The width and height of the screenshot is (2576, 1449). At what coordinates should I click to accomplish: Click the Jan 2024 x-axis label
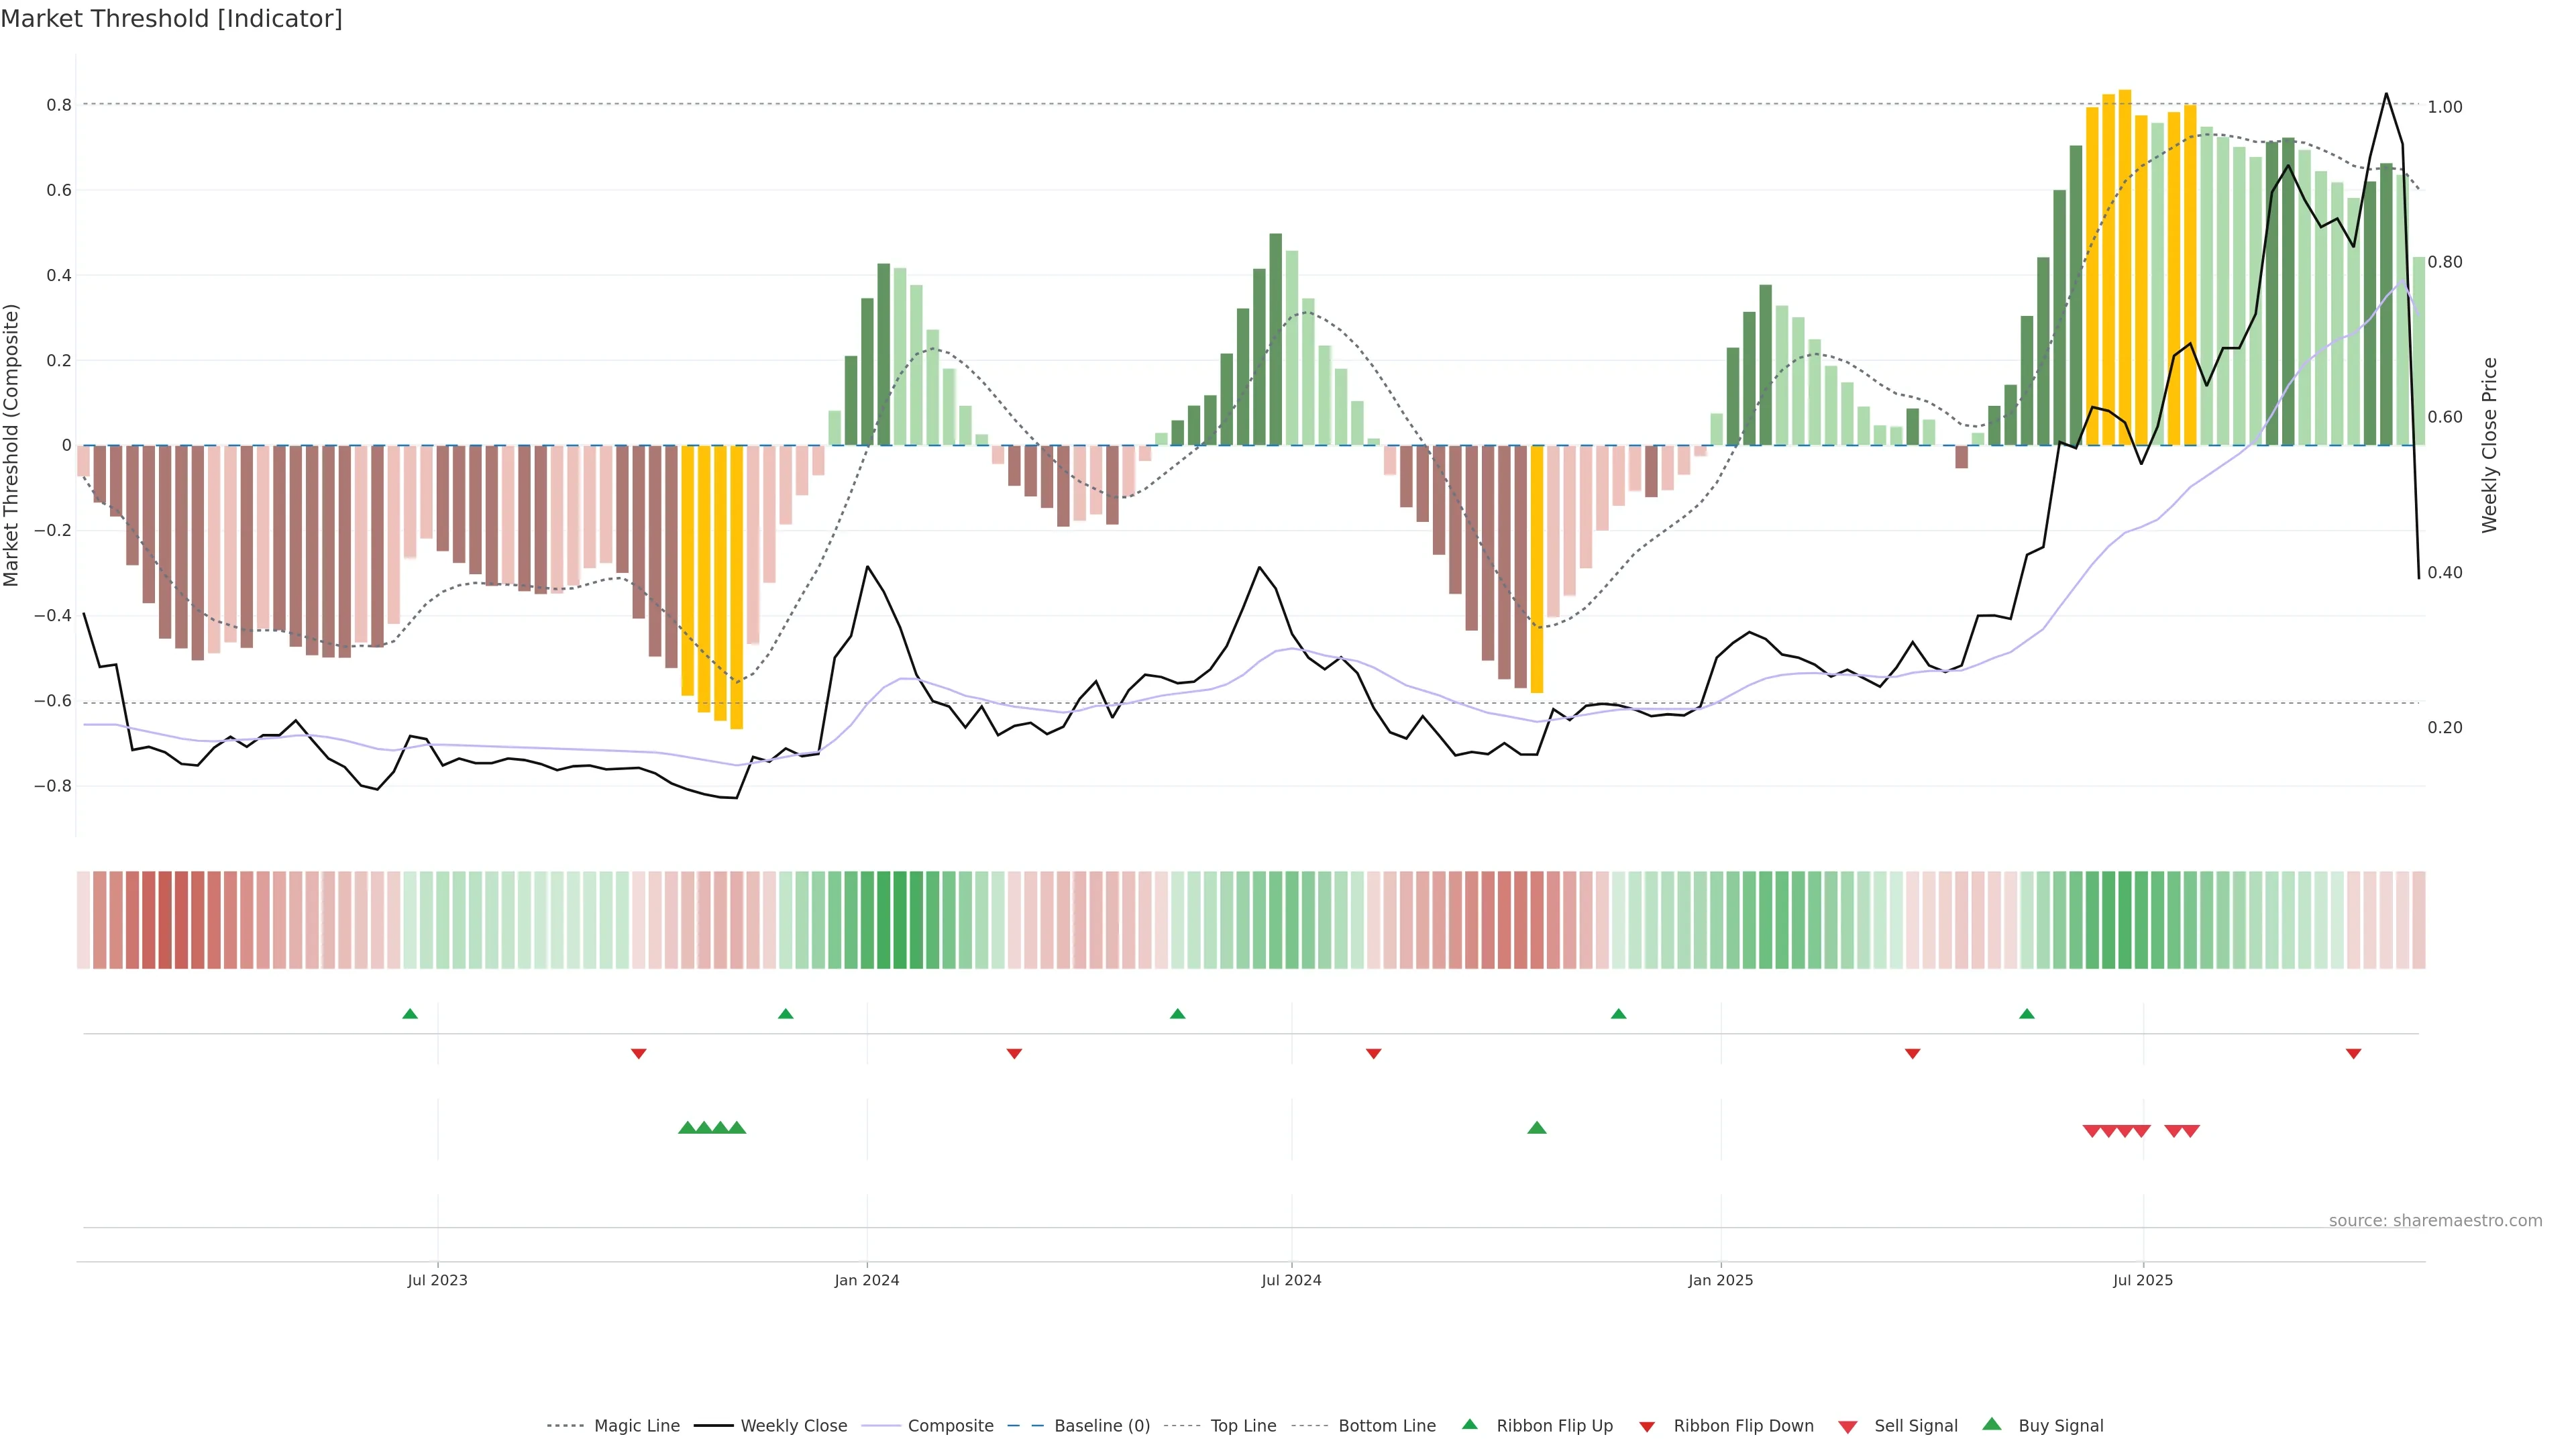tap(867, 1280)
